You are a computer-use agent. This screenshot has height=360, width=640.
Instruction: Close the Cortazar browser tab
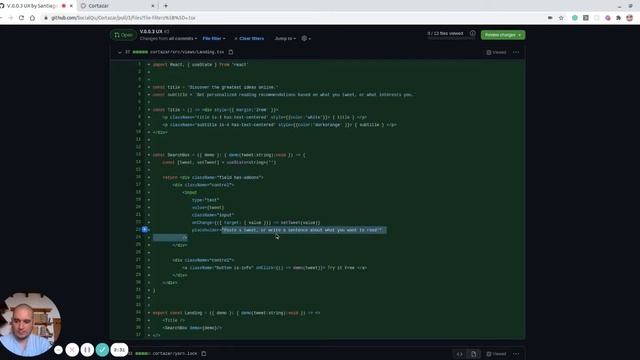click(153, 6)
